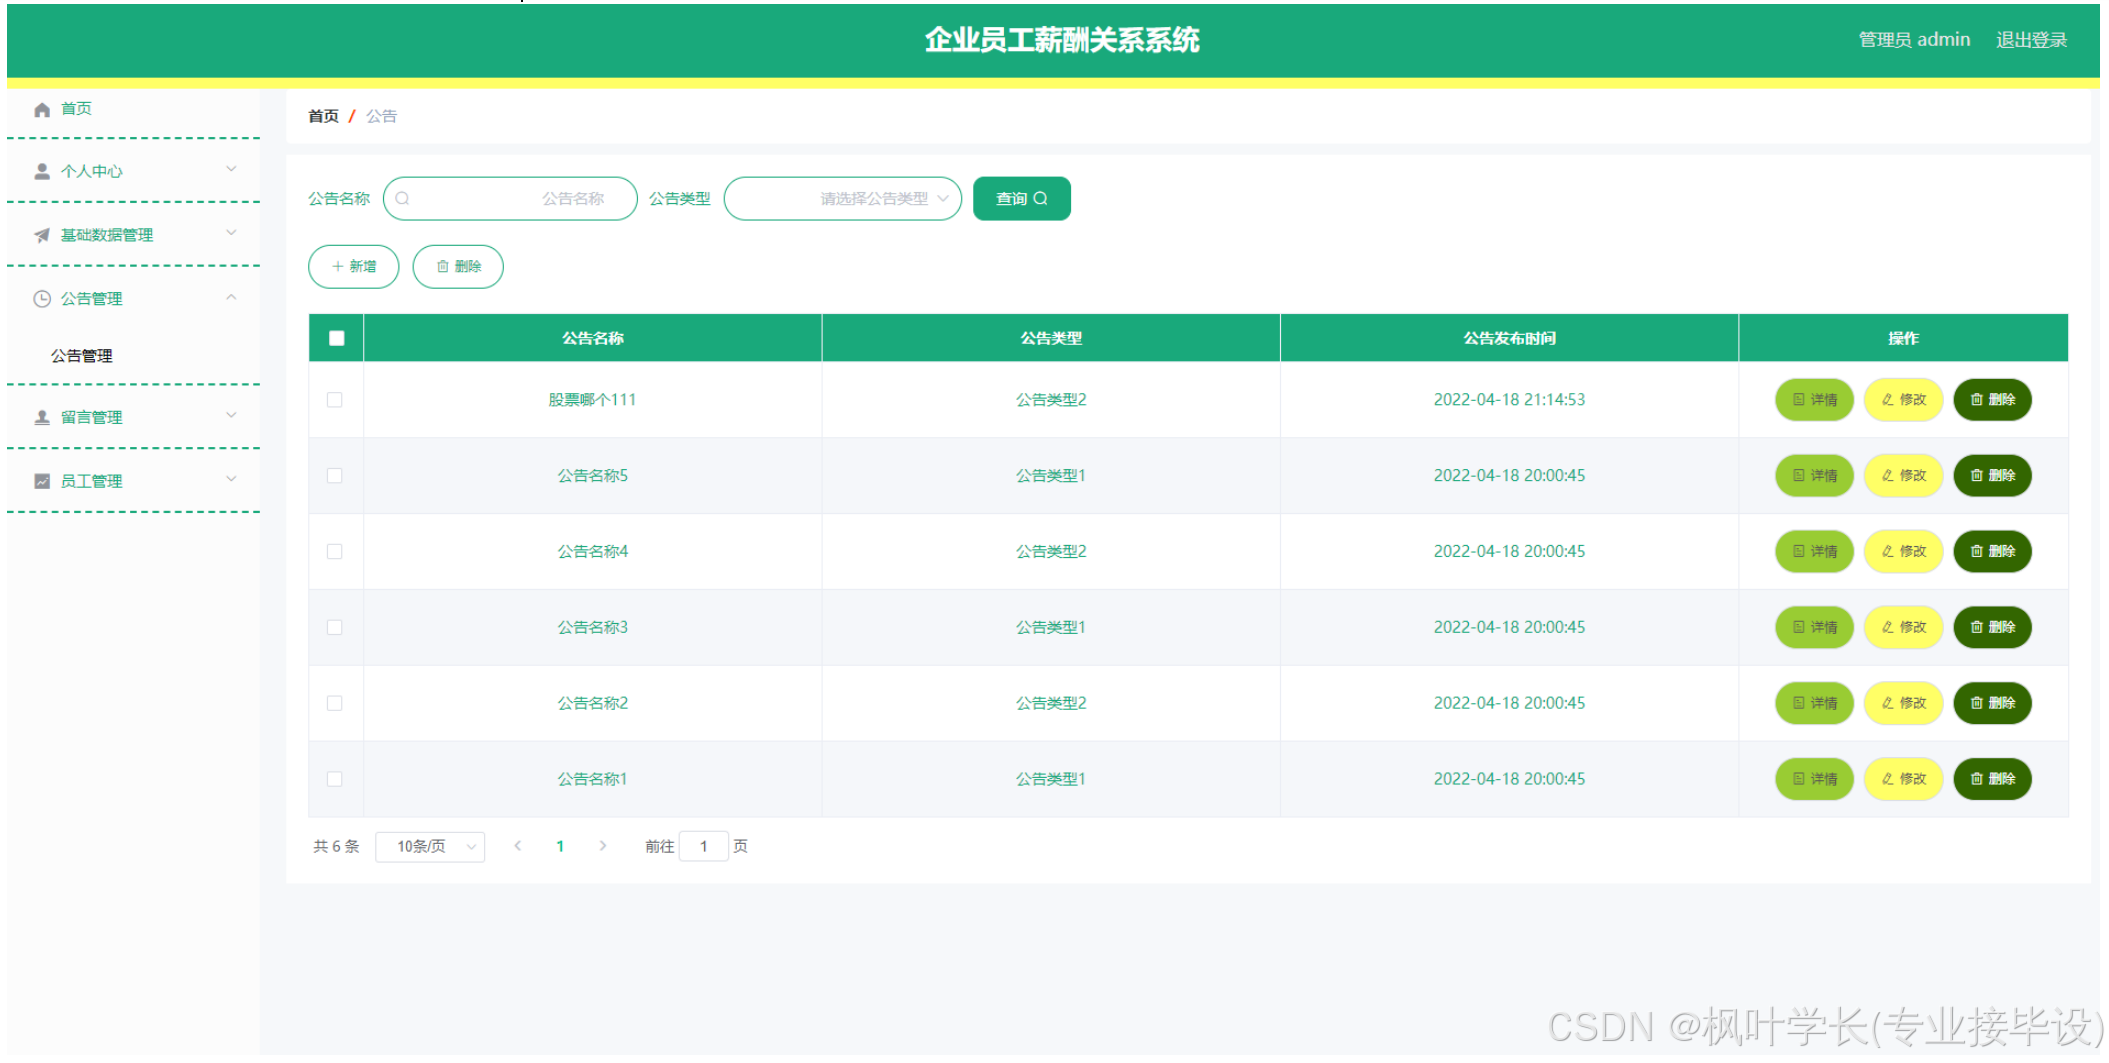Delete the 公告名称1 row
The image size is (2109, 1063).
[1992, 779]
